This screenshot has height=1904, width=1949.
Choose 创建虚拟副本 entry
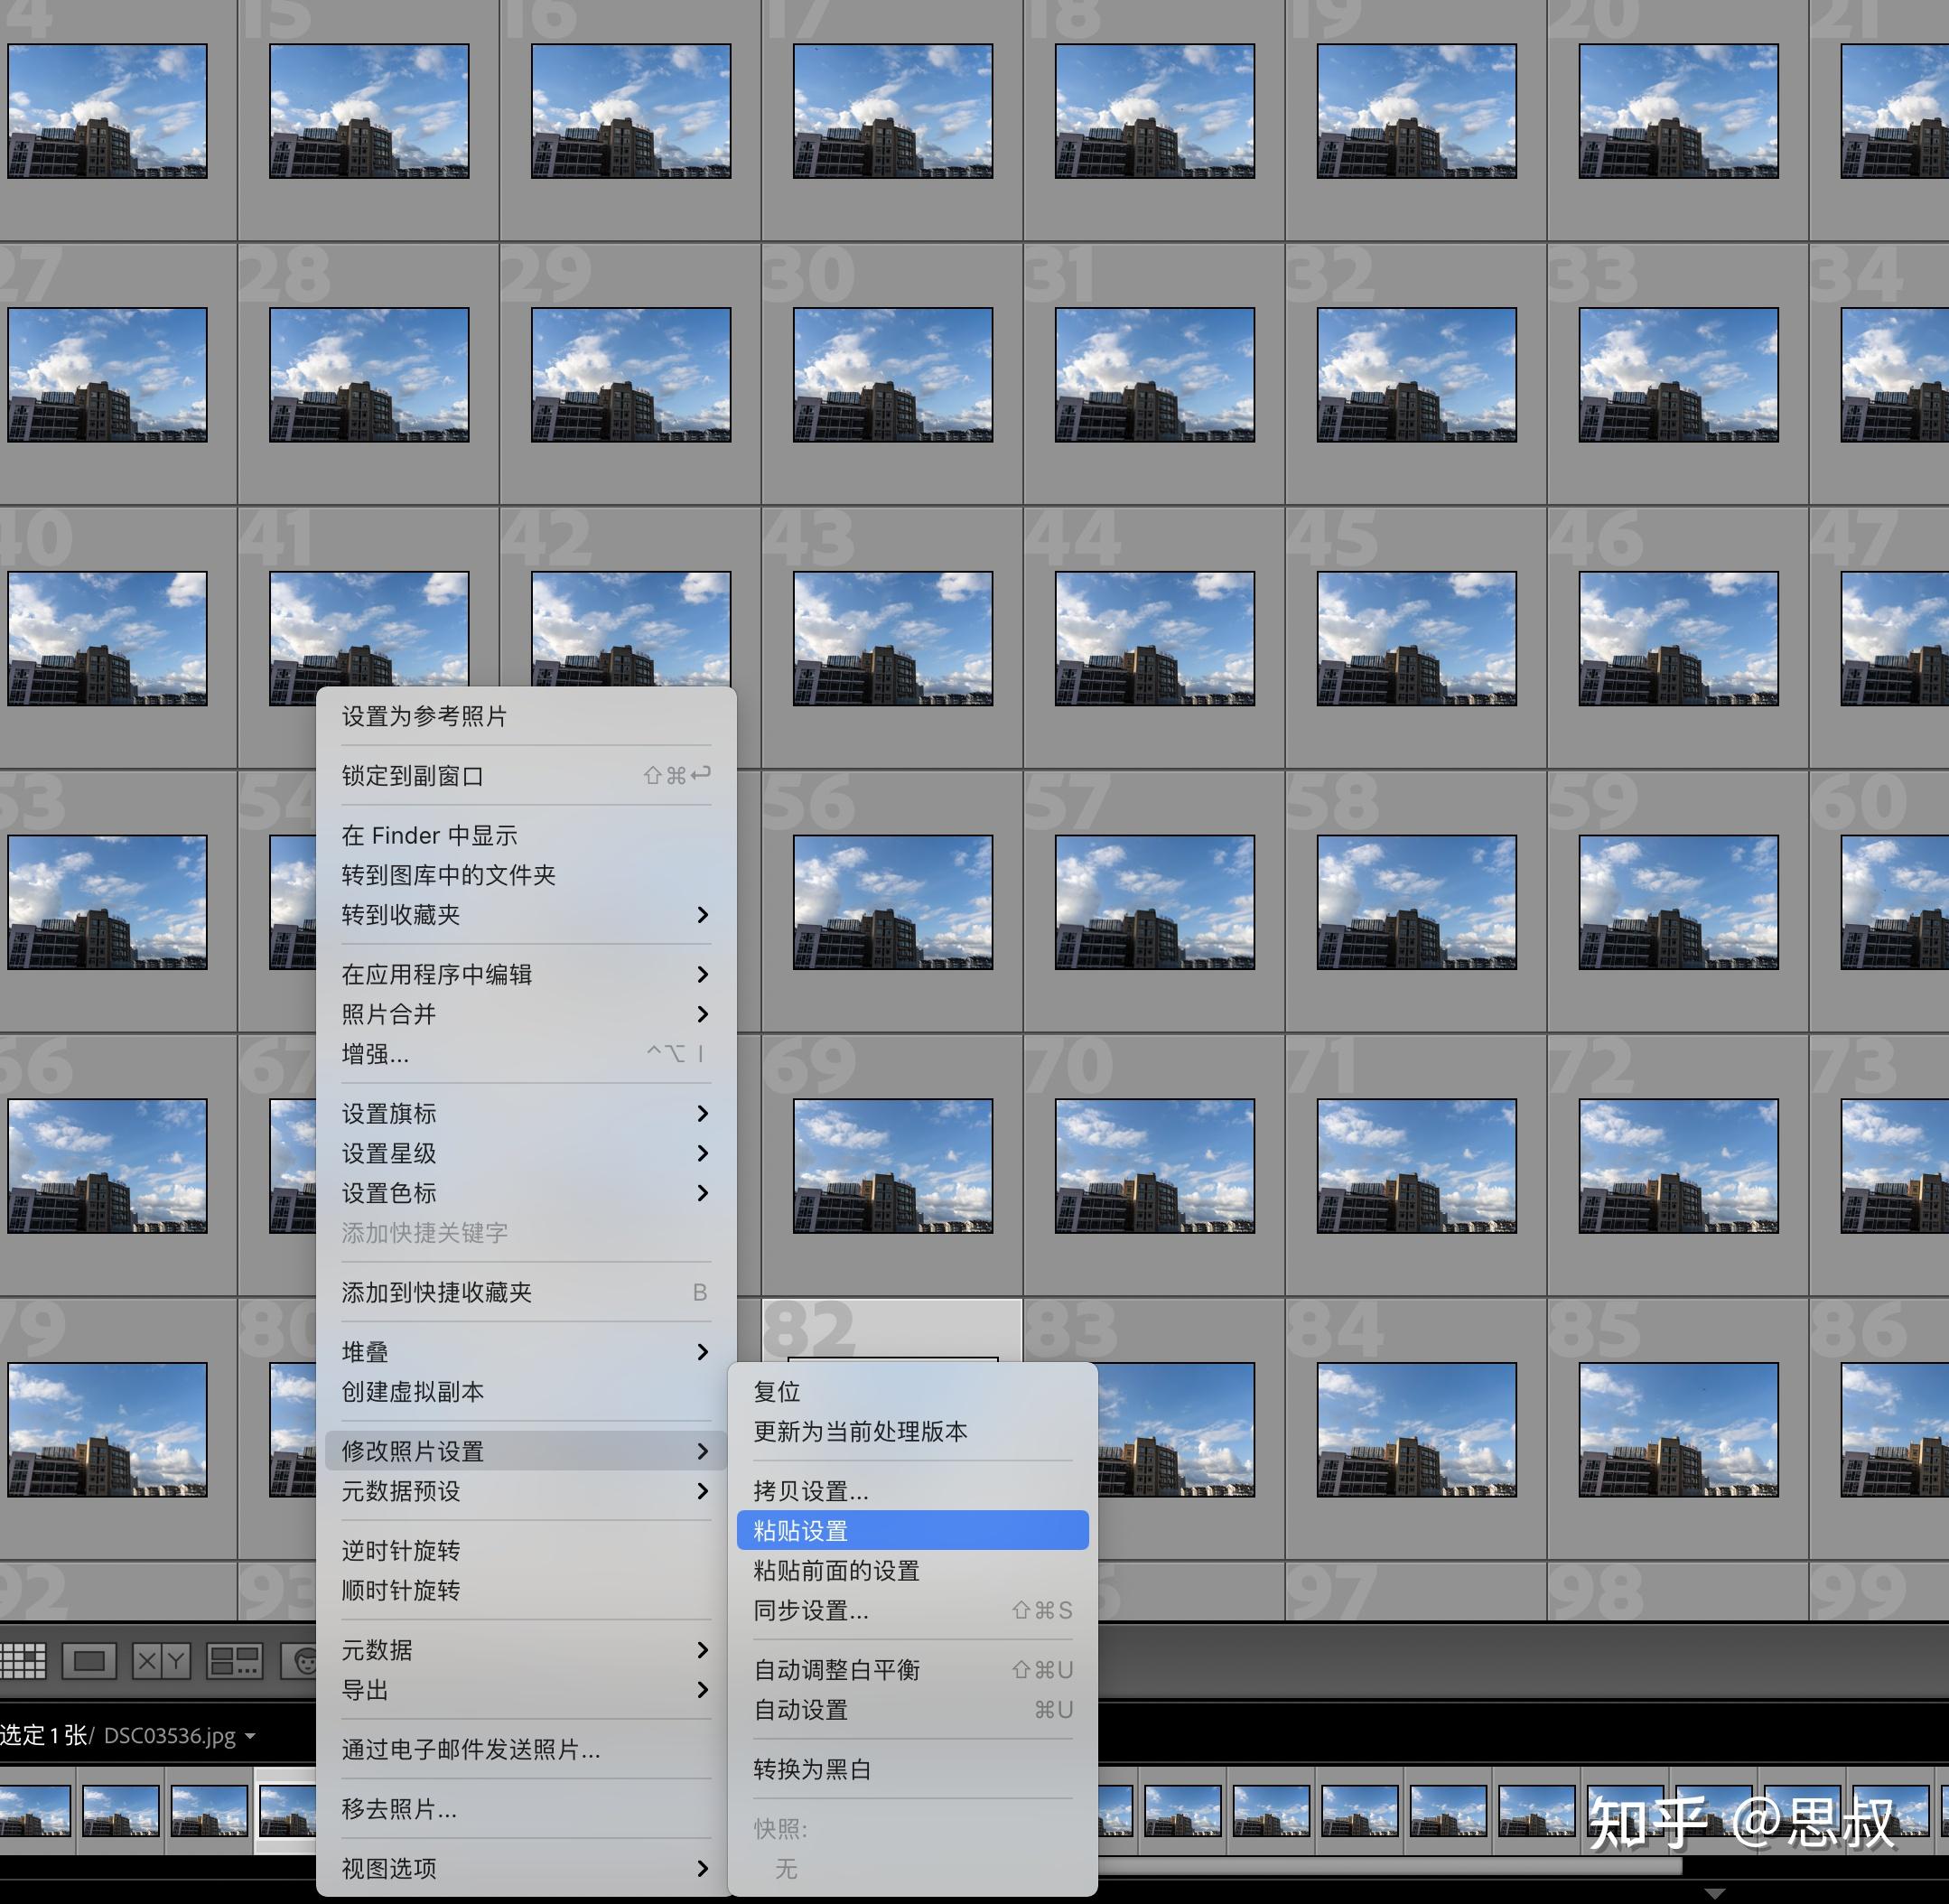526,1392
